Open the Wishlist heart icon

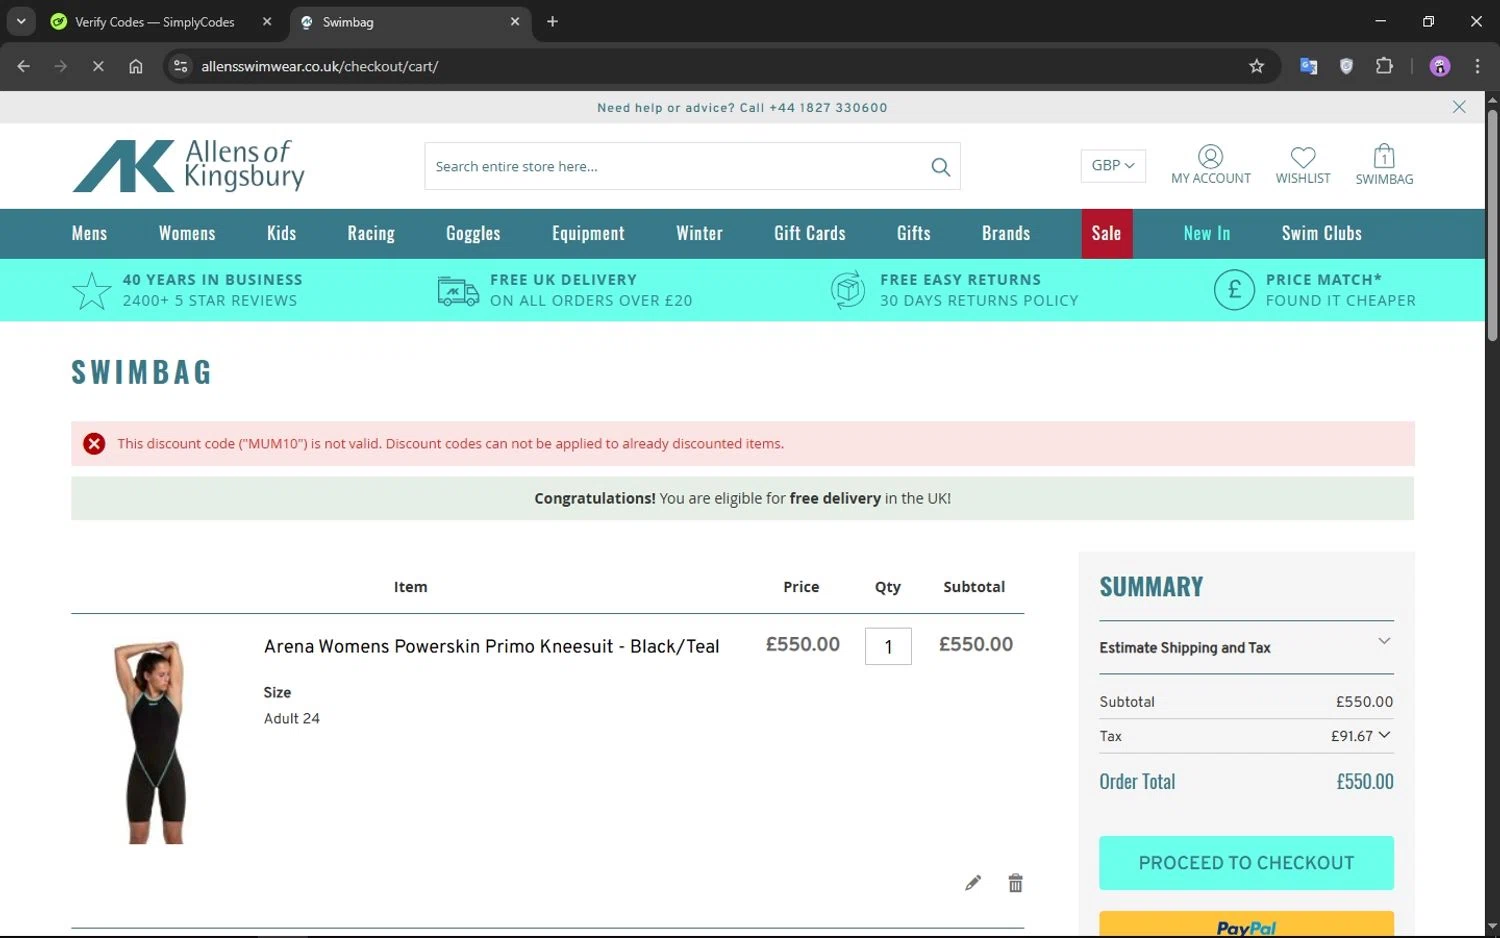point(1302,157)
